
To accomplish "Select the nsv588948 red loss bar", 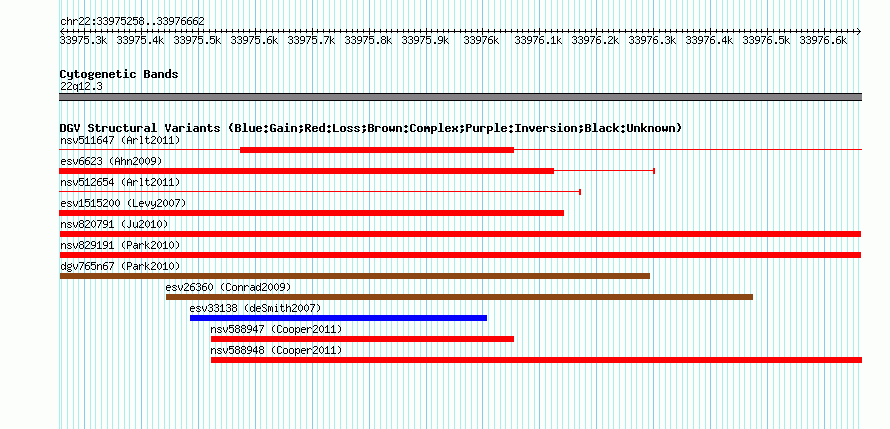I will (x=536, y=360).
